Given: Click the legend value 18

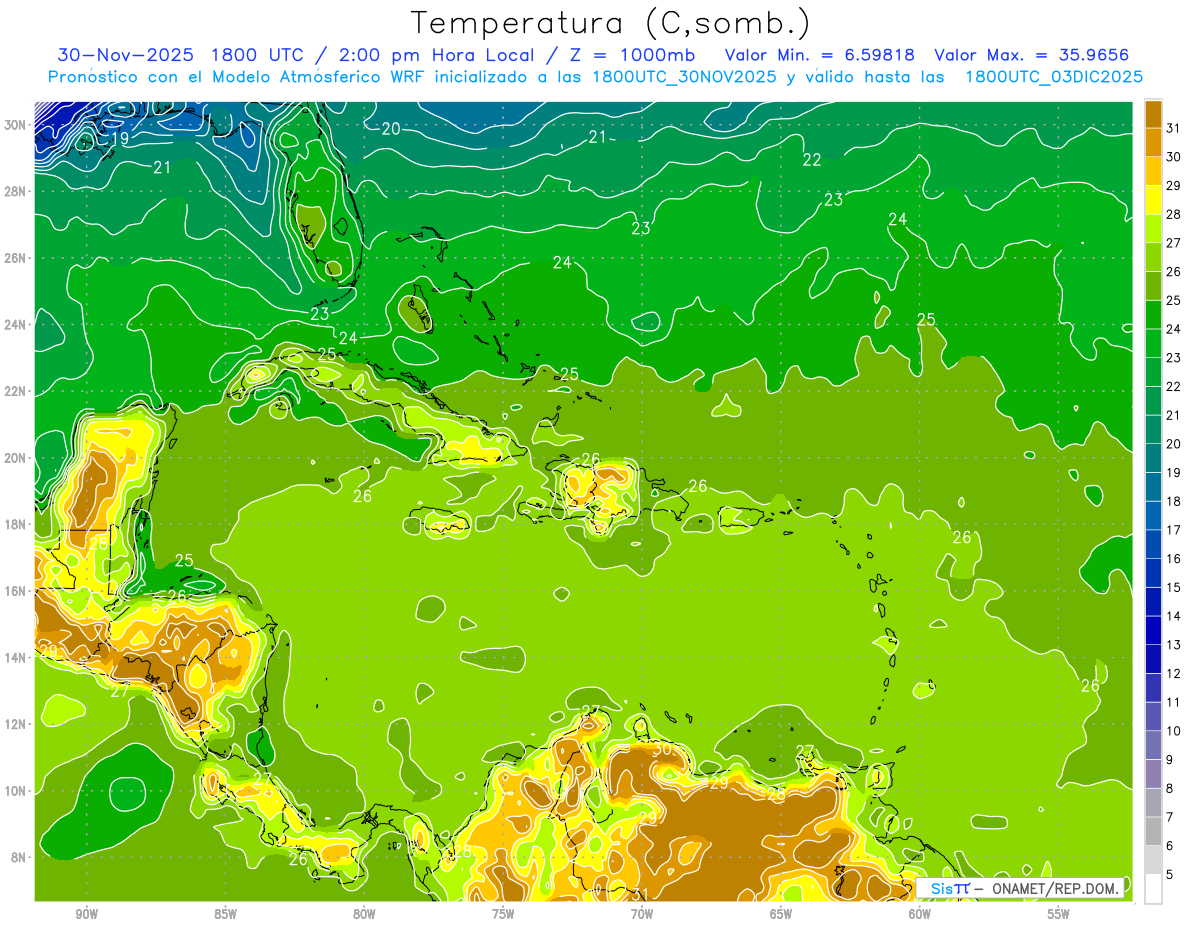Looking at the screenshot, I should pos(1173,501).
